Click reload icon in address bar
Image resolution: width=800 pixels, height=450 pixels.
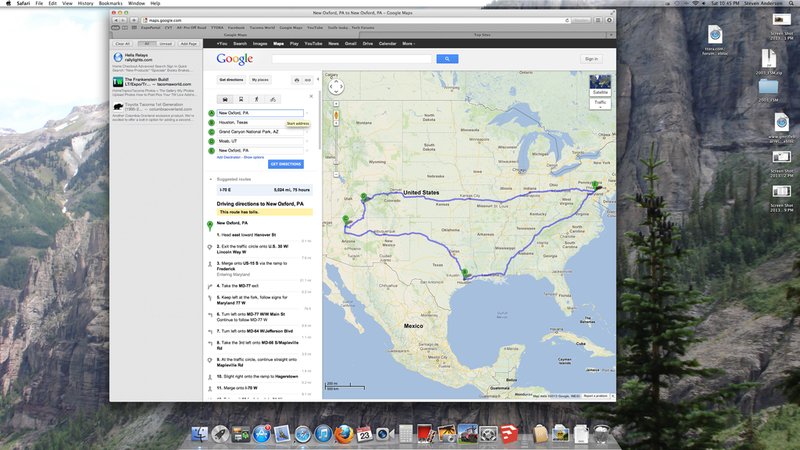tap(567, 20)
